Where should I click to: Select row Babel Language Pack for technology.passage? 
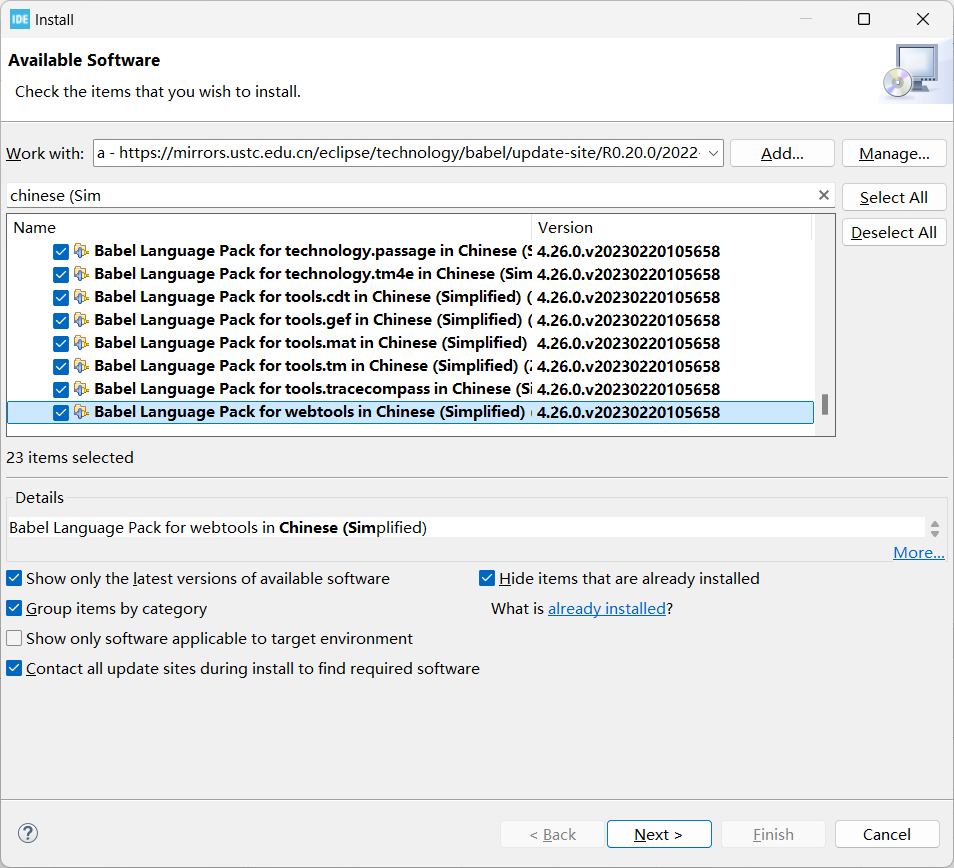(410, 251)
